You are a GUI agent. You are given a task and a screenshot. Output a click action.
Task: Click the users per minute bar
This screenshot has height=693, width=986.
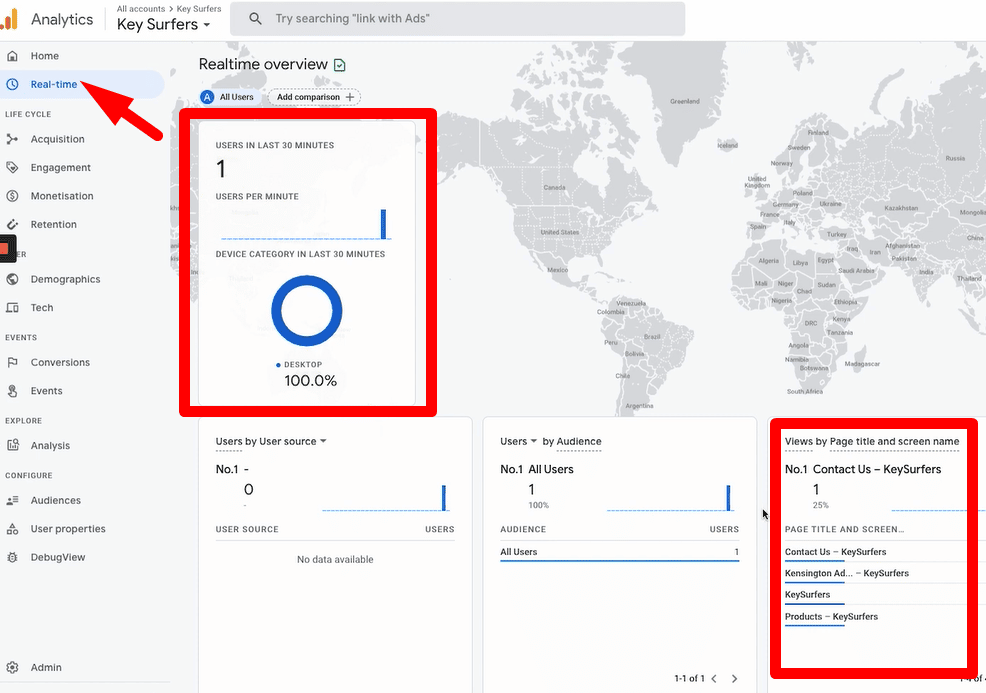(x=384, y=224)
